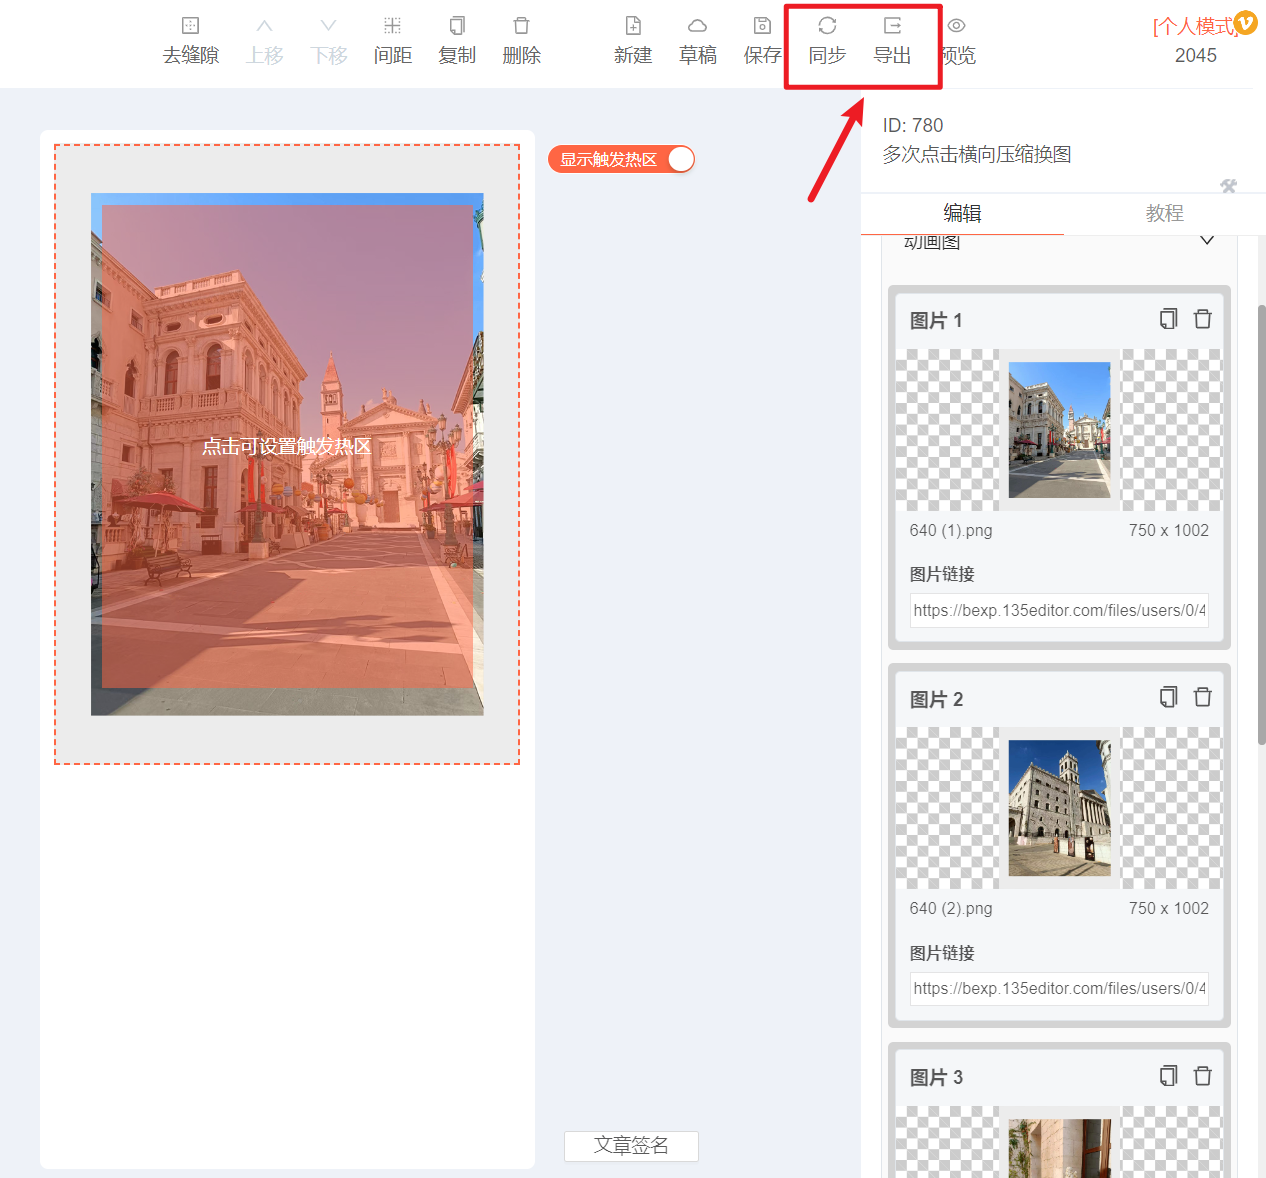
Task: Create a new document with 新建
Action: point(633,40)
